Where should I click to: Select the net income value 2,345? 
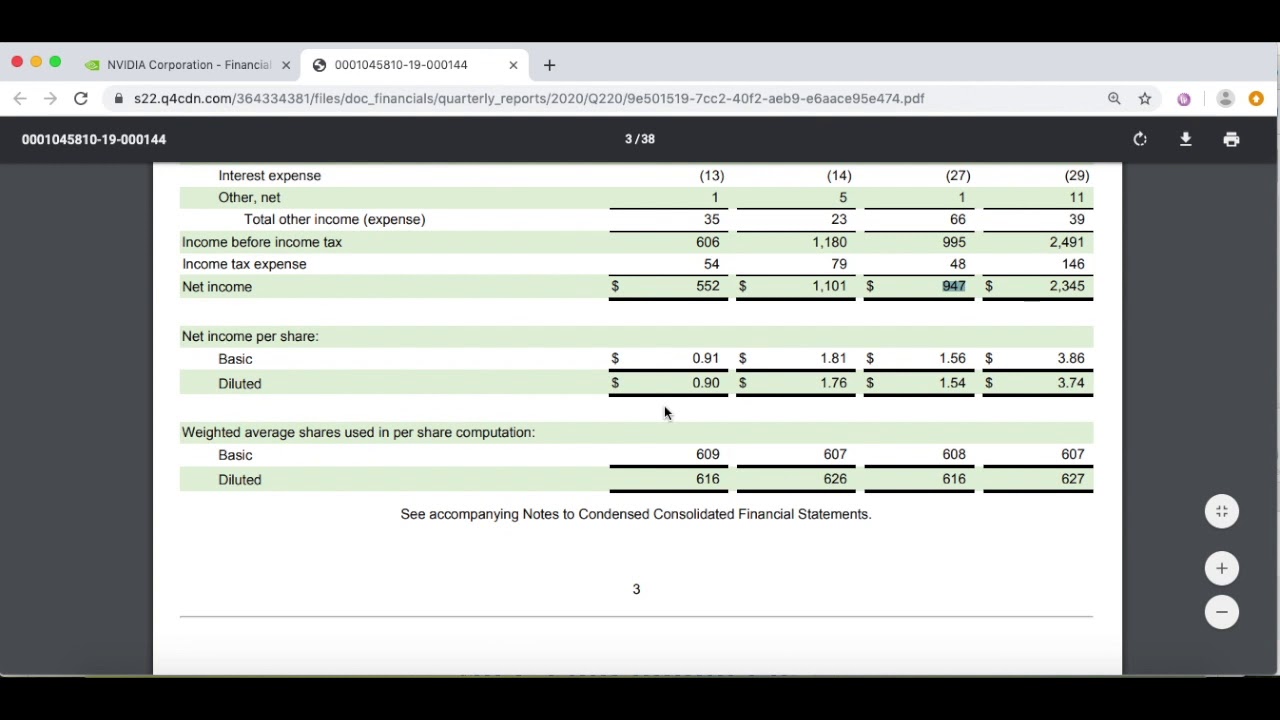1067,286
